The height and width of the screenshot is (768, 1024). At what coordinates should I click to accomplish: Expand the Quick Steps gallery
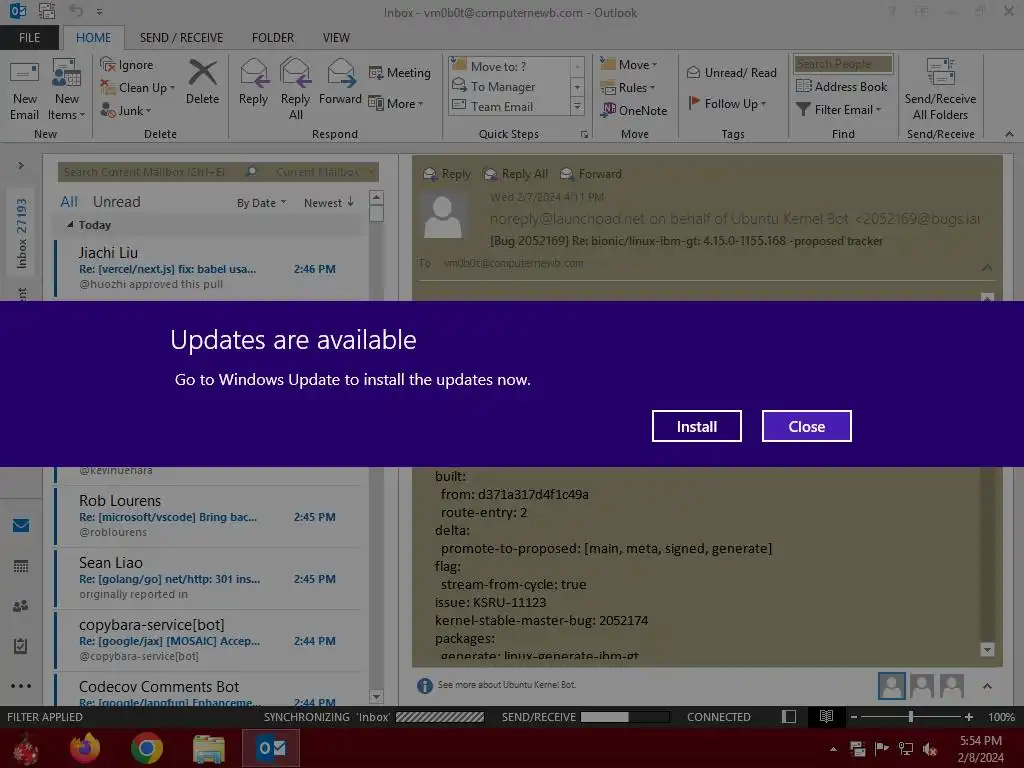[577, 106]
